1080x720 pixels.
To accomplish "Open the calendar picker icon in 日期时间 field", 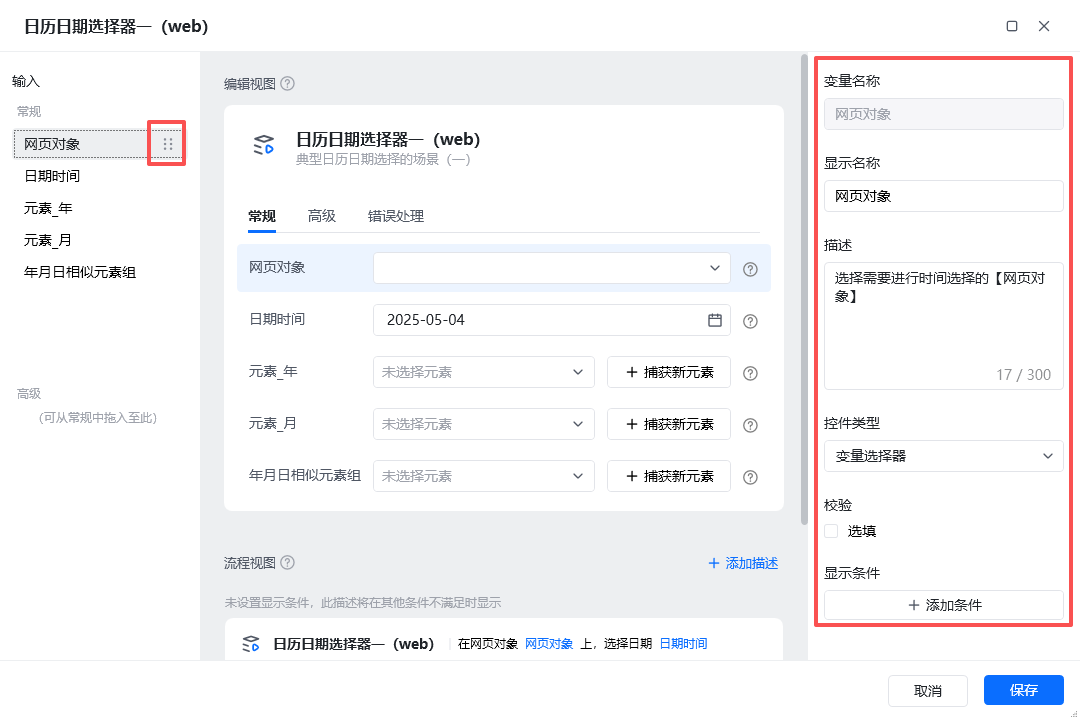I will click(x=715, y=320).
